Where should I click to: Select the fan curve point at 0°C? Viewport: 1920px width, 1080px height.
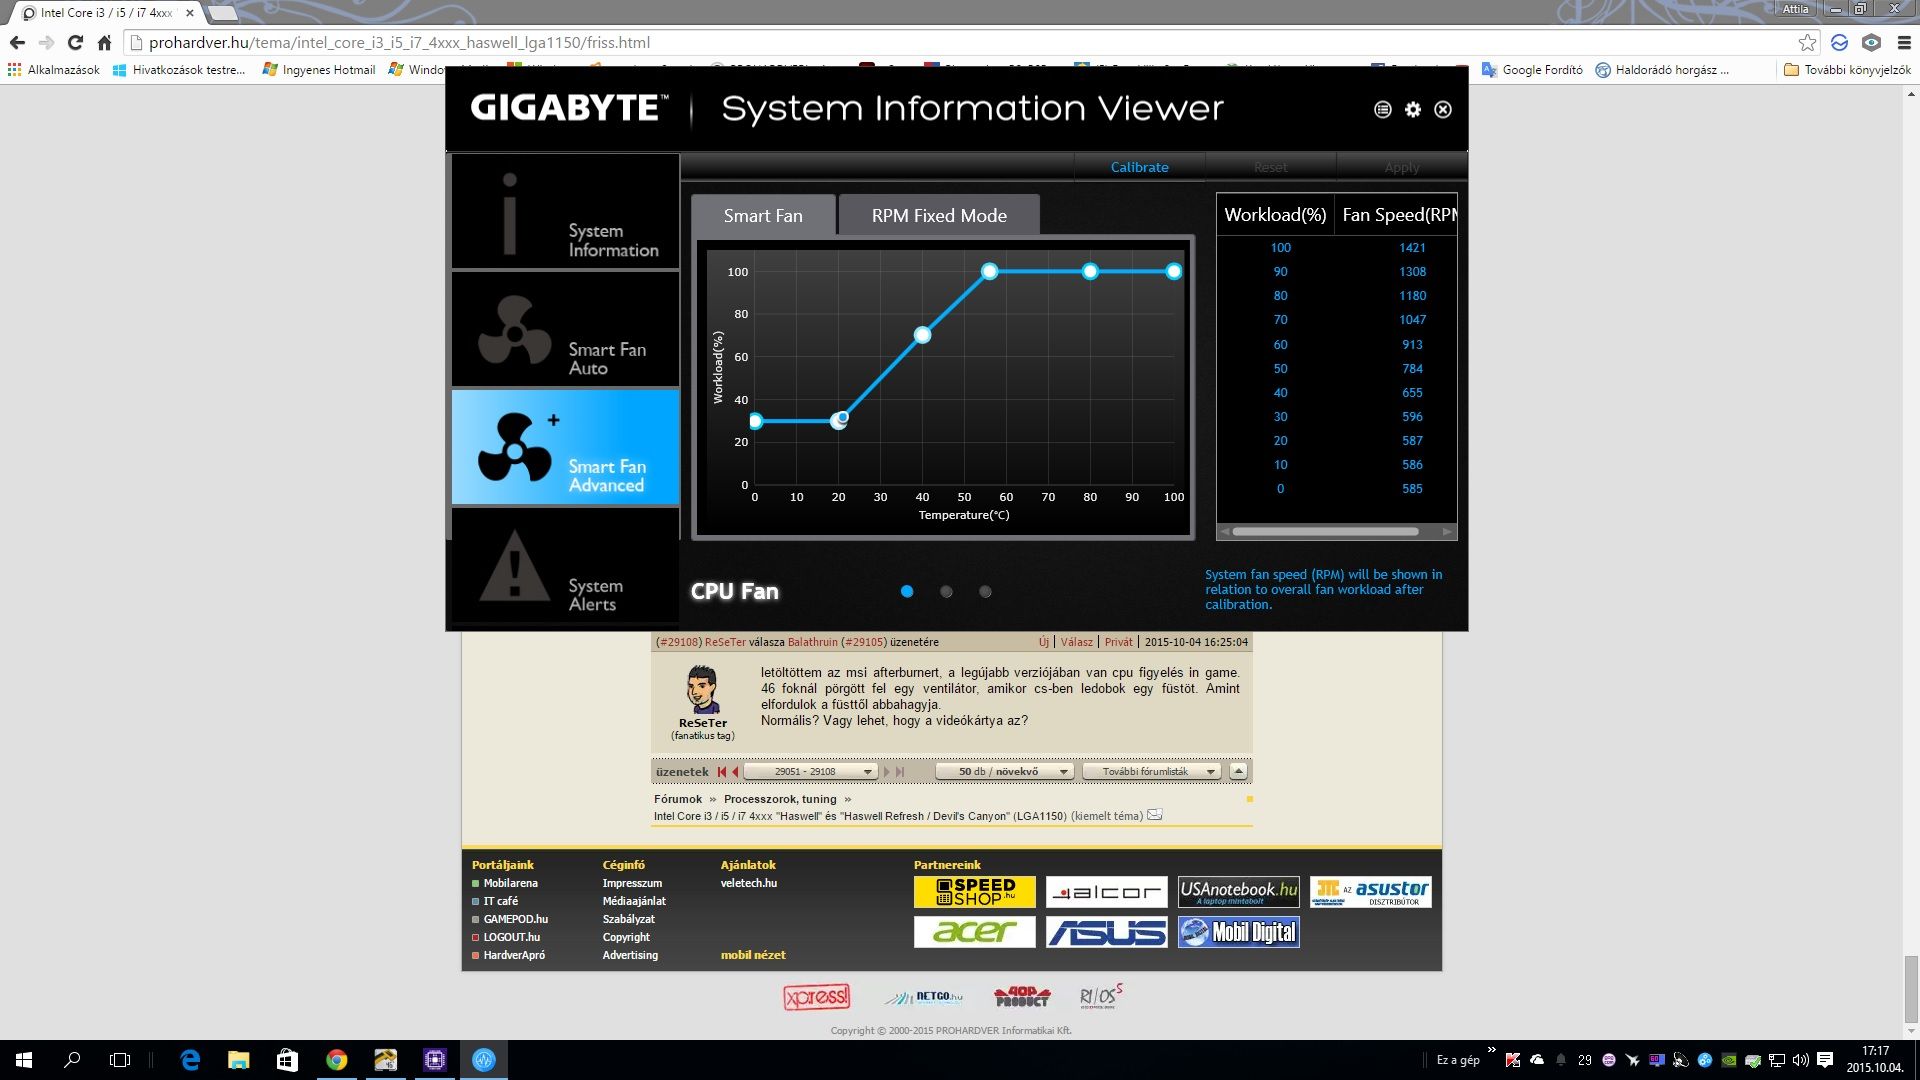coord(756,421)
